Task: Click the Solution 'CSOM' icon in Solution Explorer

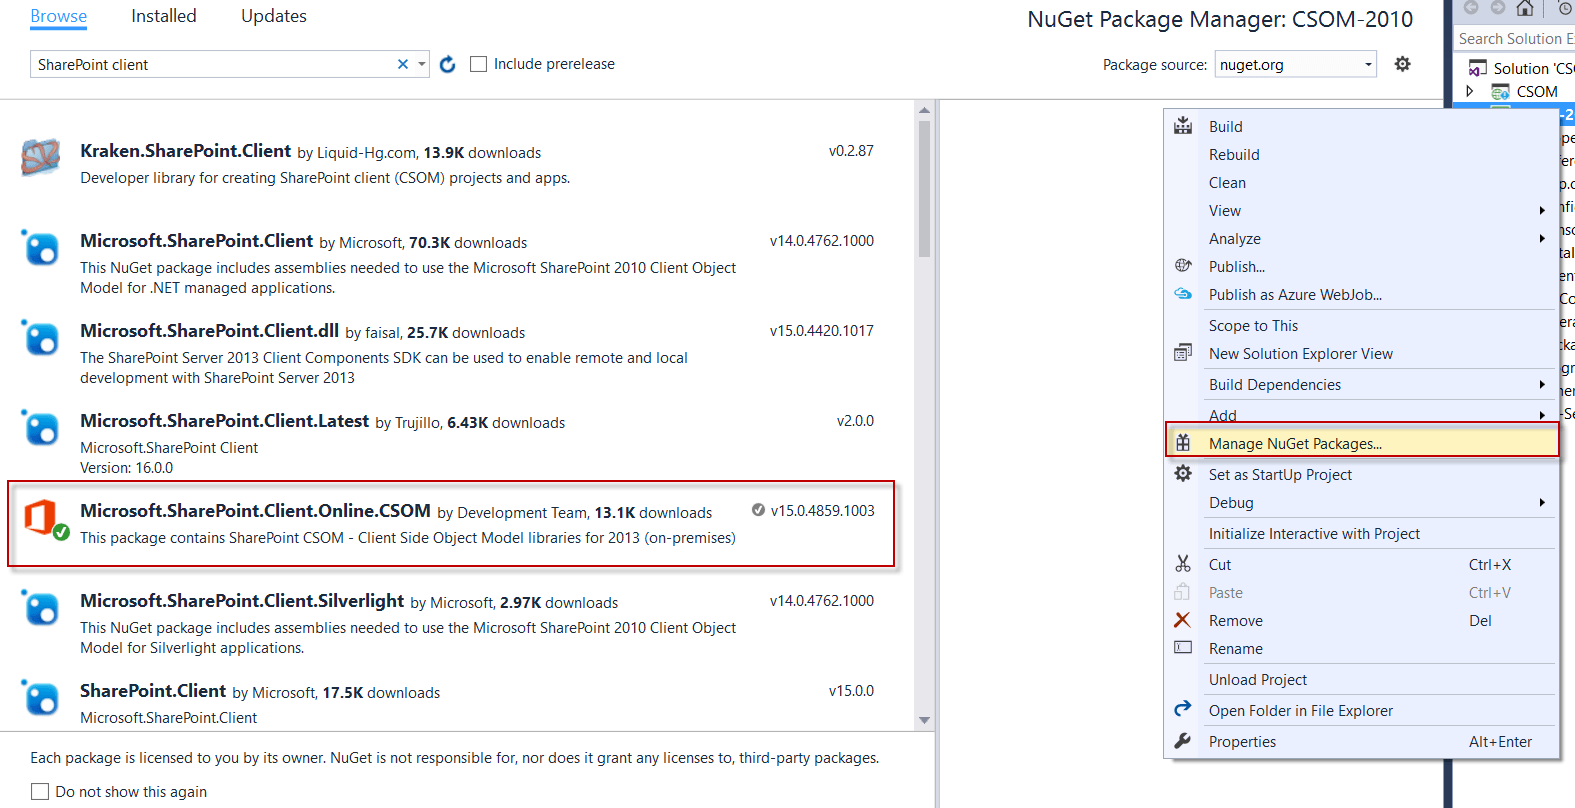Action: [x=1477, y=68]
